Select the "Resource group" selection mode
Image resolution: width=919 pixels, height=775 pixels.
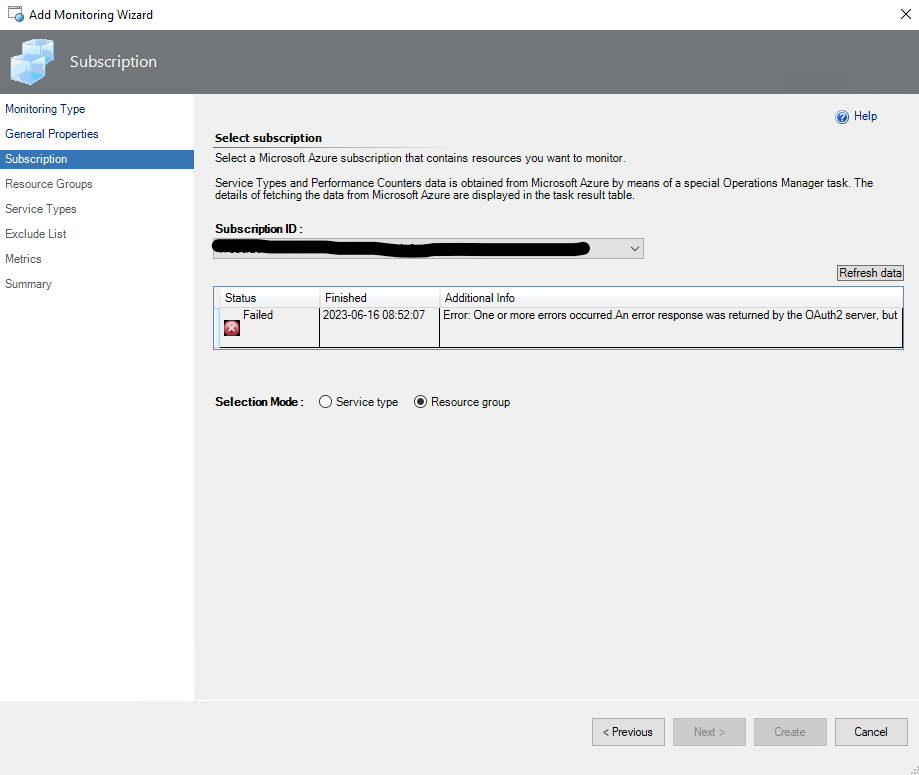pyautogui.click(x=420, y=401)
